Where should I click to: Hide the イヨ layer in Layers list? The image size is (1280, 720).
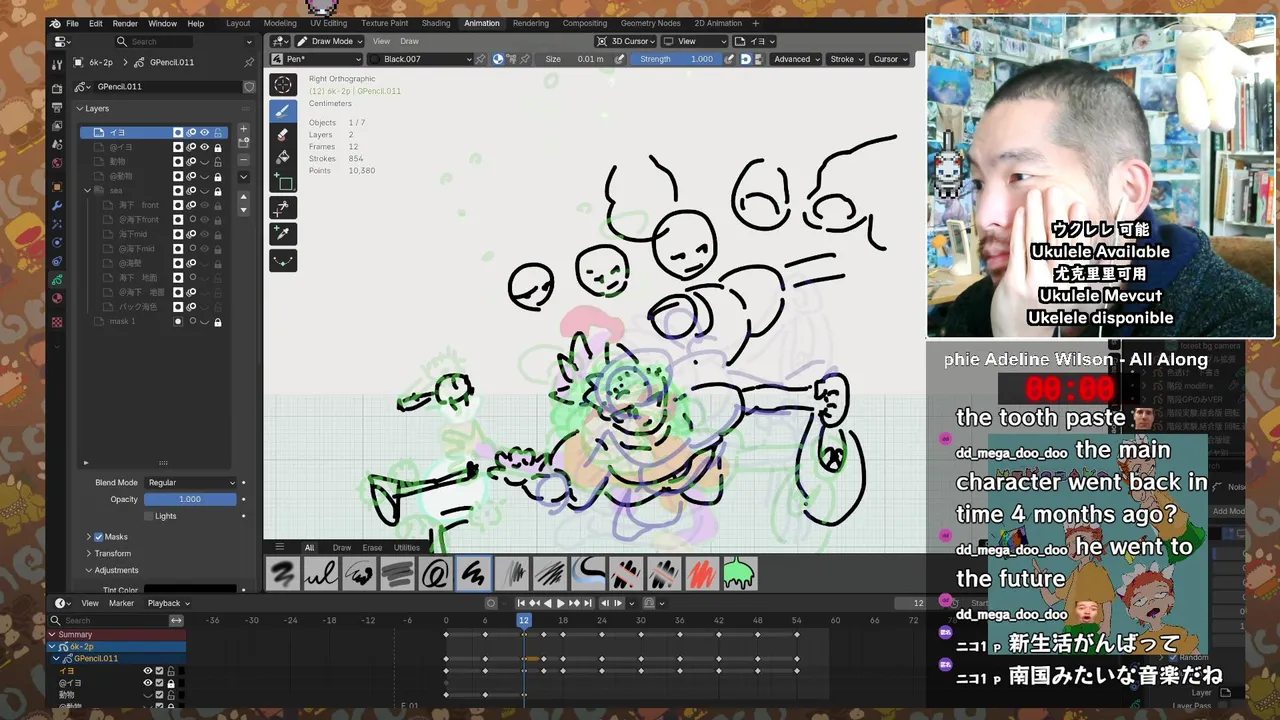[x=204, y=132]
